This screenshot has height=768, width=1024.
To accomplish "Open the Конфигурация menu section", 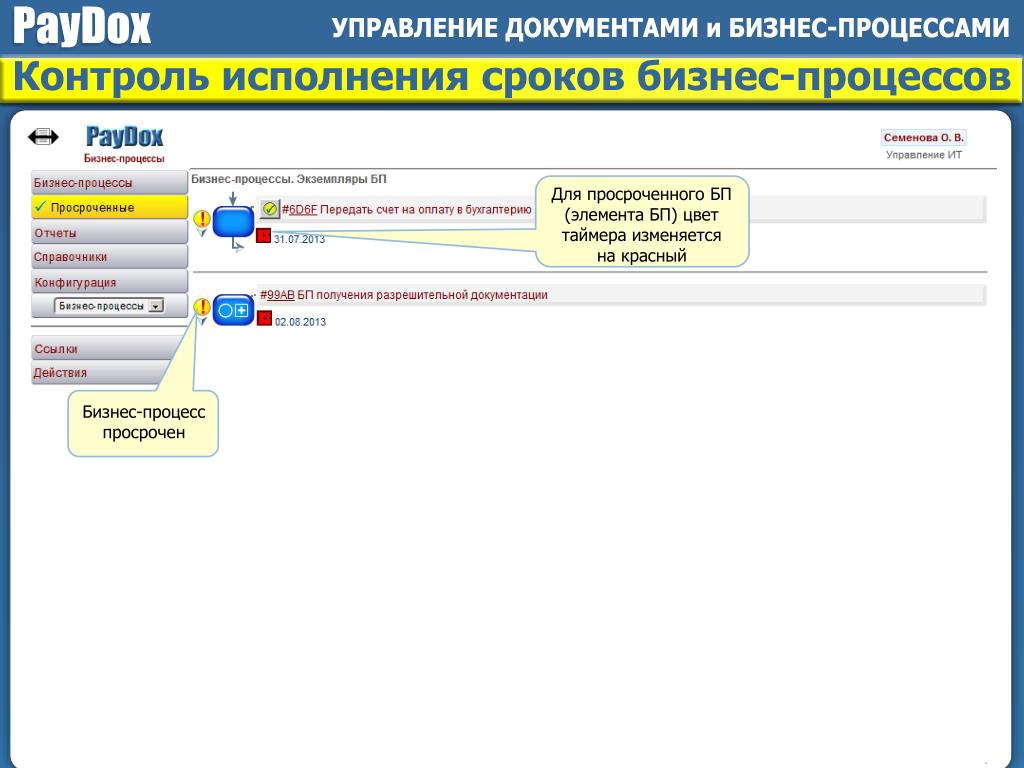I will [109, 282].
